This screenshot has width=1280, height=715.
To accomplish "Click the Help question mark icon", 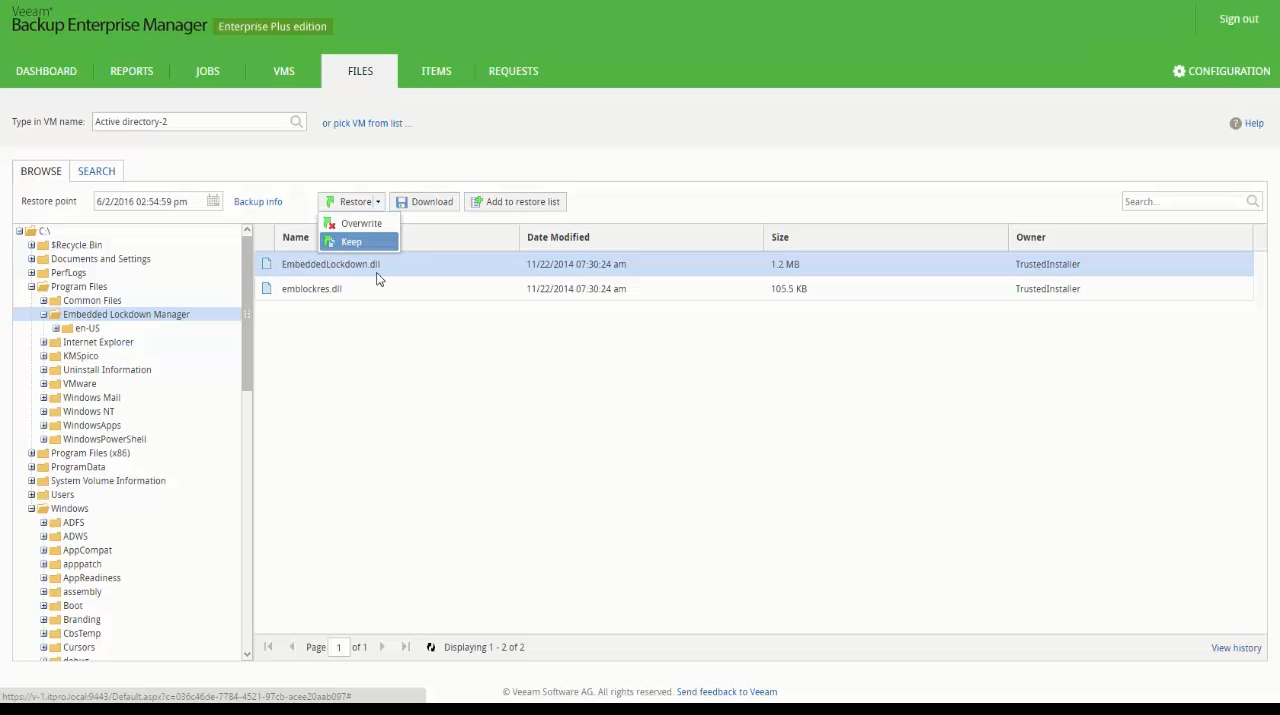I will pyautogui.click(x=1235, y=124).
